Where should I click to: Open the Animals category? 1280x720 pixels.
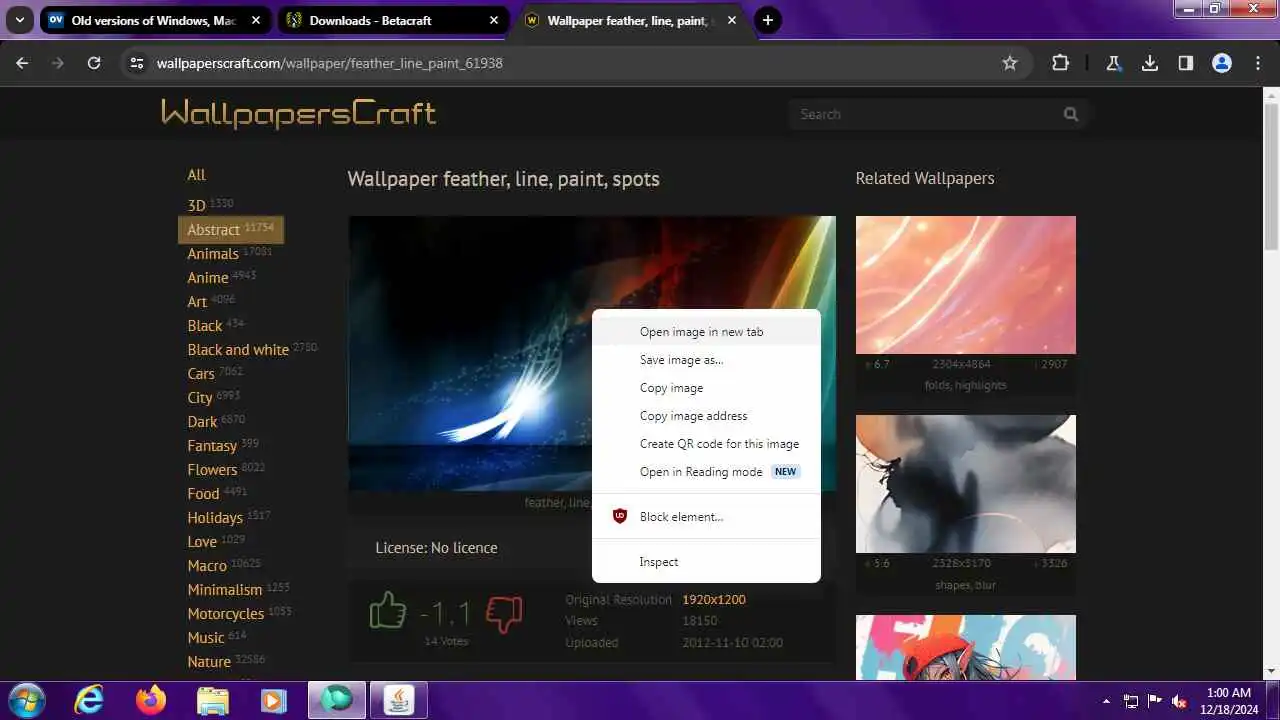tap(213, 254)
